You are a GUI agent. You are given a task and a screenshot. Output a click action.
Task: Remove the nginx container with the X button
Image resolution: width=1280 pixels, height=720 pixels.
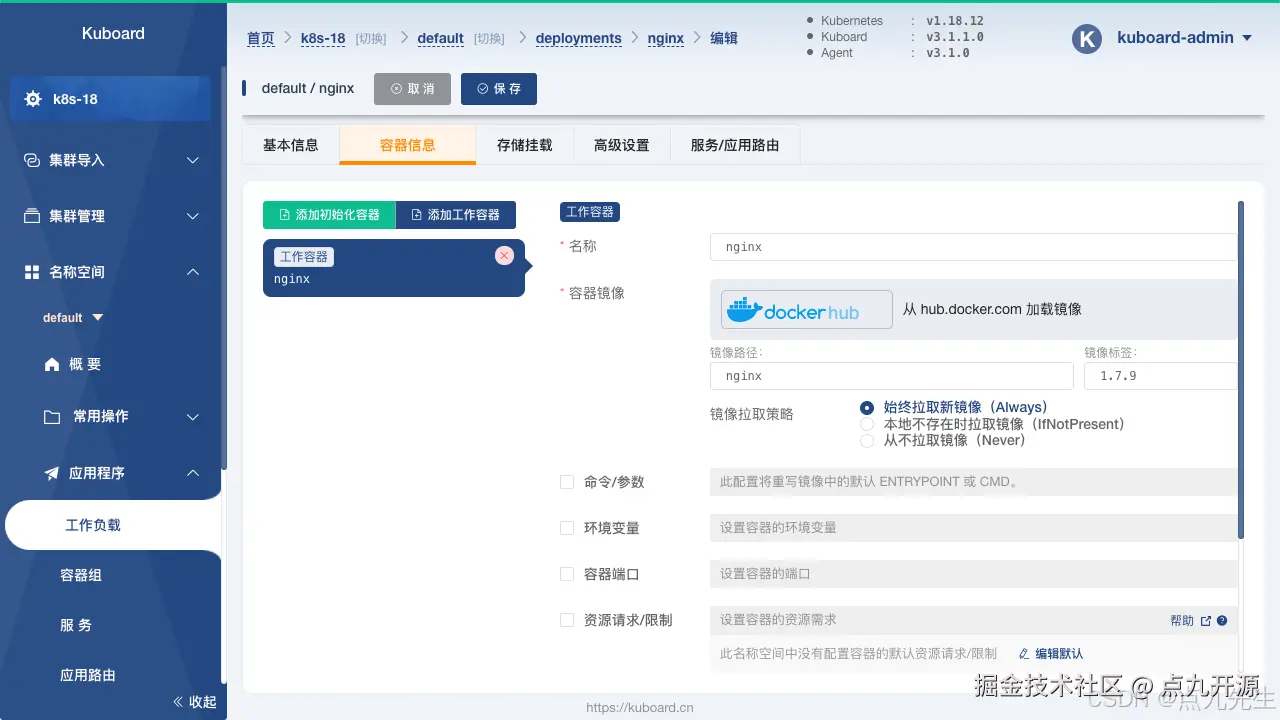coord(504,255)
